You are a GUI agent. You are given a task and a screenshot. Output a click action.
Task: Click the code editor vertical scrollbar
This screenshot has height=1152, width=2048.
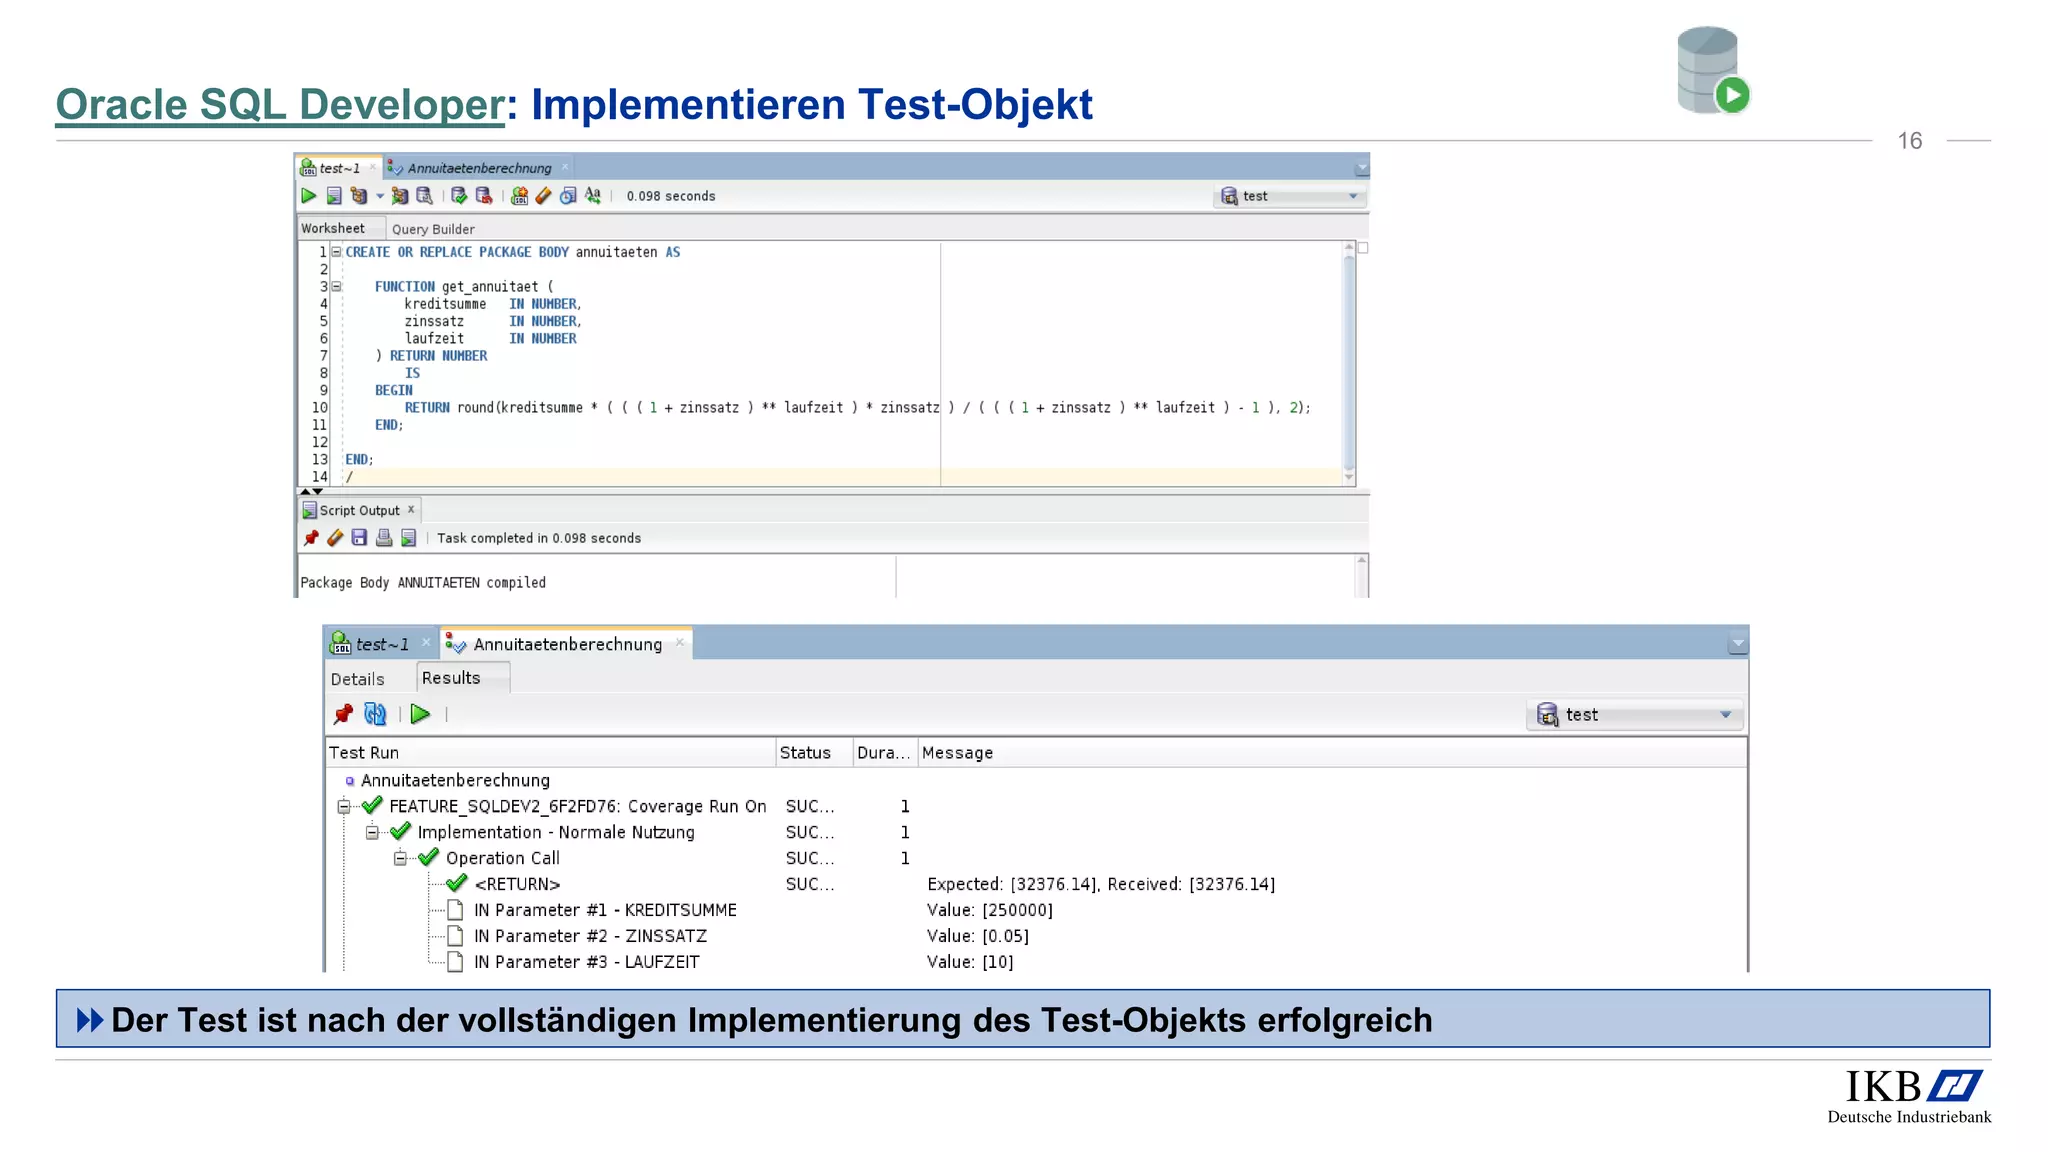point(1349,362)
